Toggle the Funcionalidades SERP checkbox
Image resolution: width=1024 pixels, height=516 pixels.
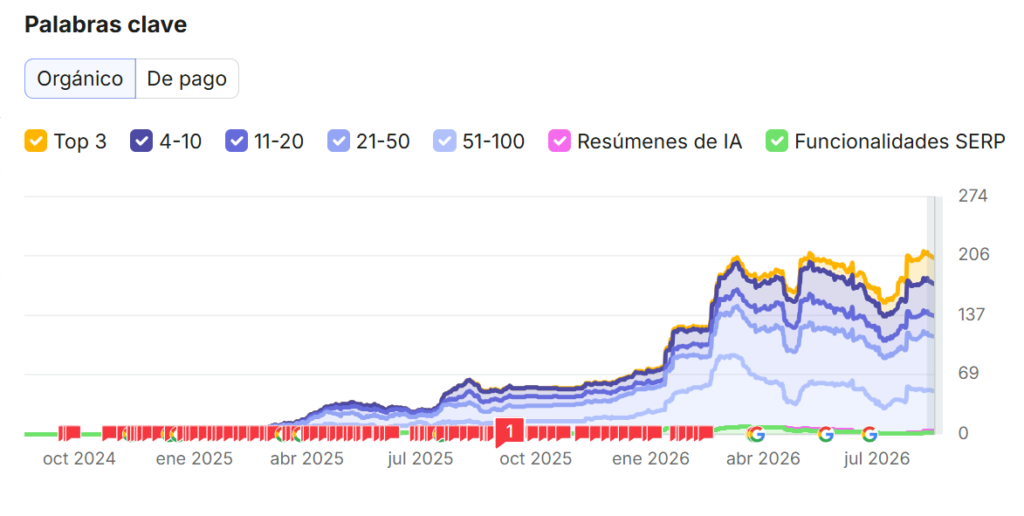point(777,141)
